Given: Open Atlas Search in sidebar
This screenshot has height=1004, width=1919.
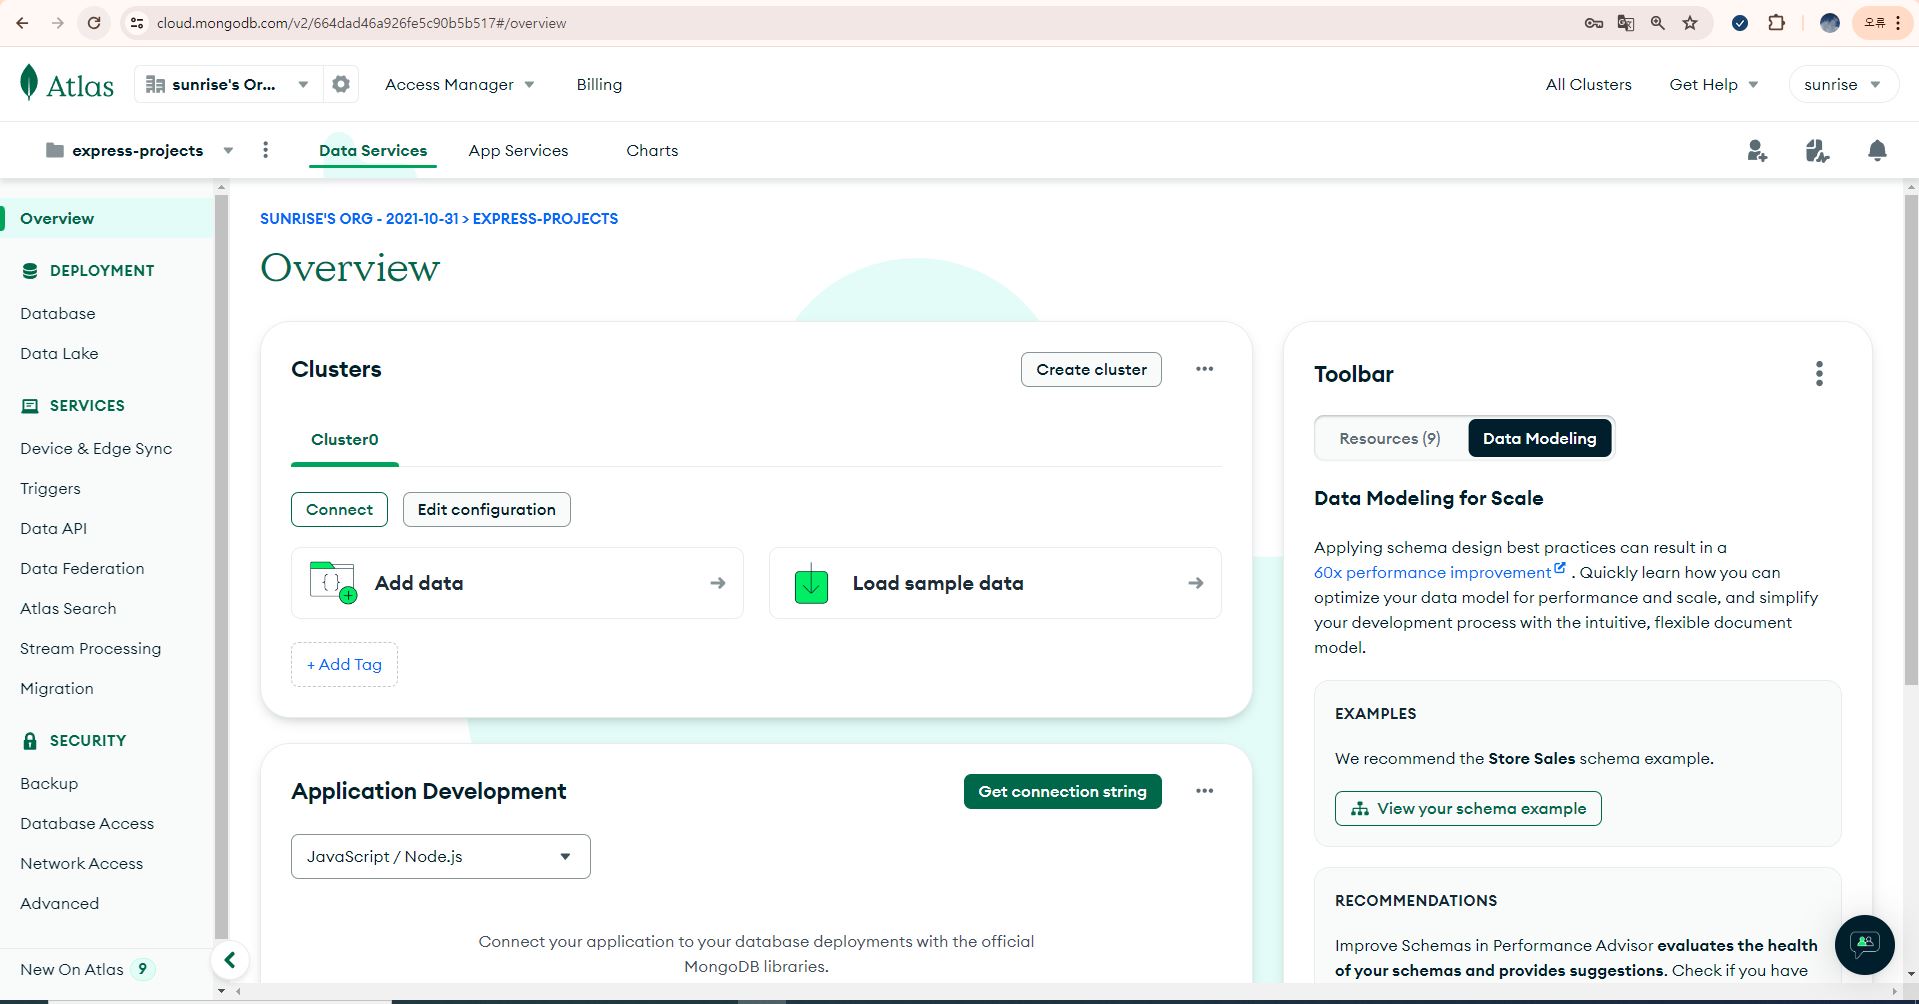Looking at the screenshot, I should coord(68,609).
